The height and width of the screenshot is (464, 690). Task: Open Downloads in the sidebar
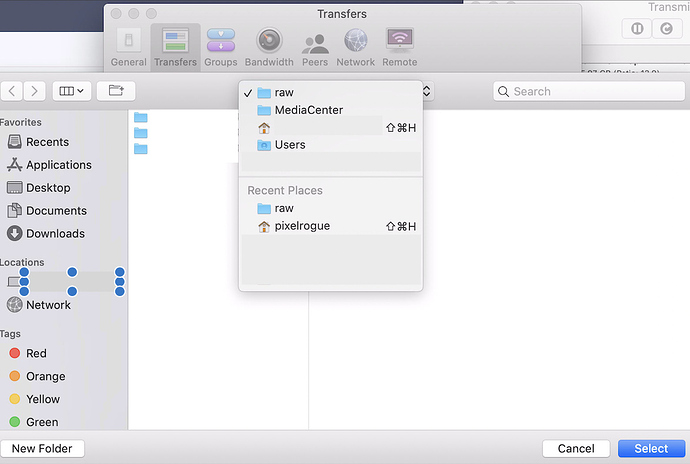point(55,233)
